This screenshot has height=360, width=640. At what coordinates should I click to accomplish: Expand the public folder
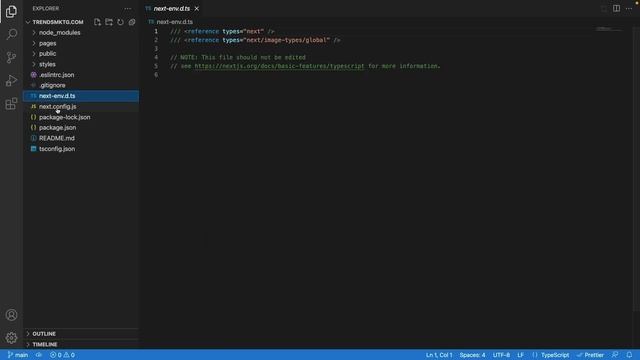pyautogui.click(x=81, y=54)
